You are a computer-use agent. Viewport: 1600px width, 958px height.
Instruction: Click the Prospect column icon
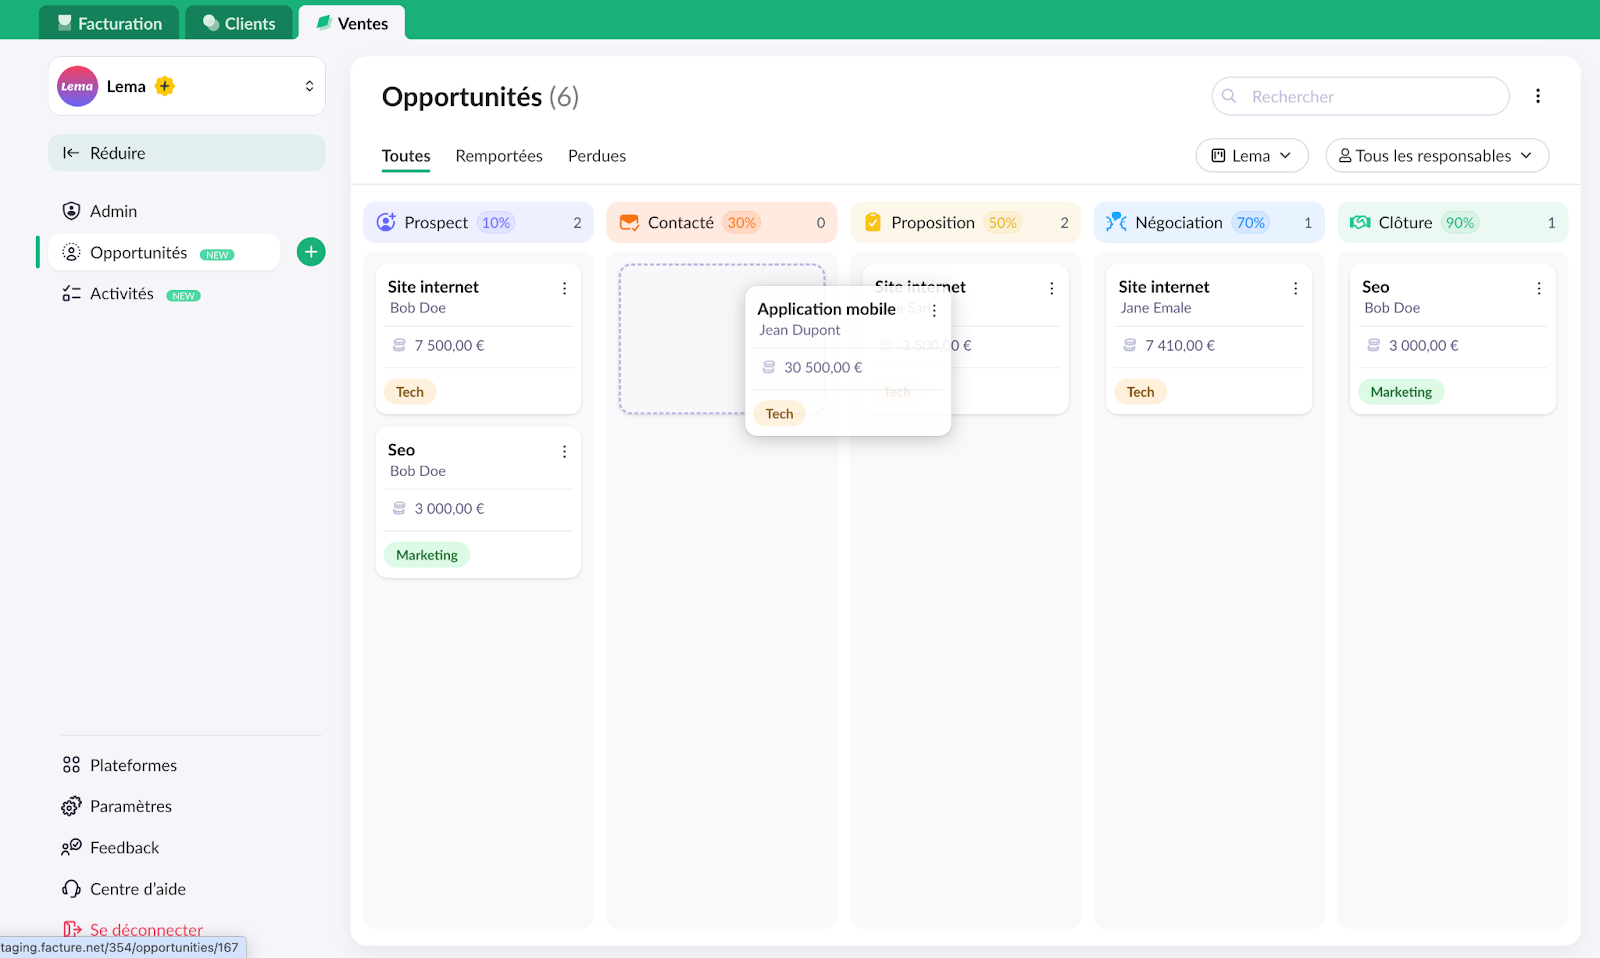[x=386, y=222]
